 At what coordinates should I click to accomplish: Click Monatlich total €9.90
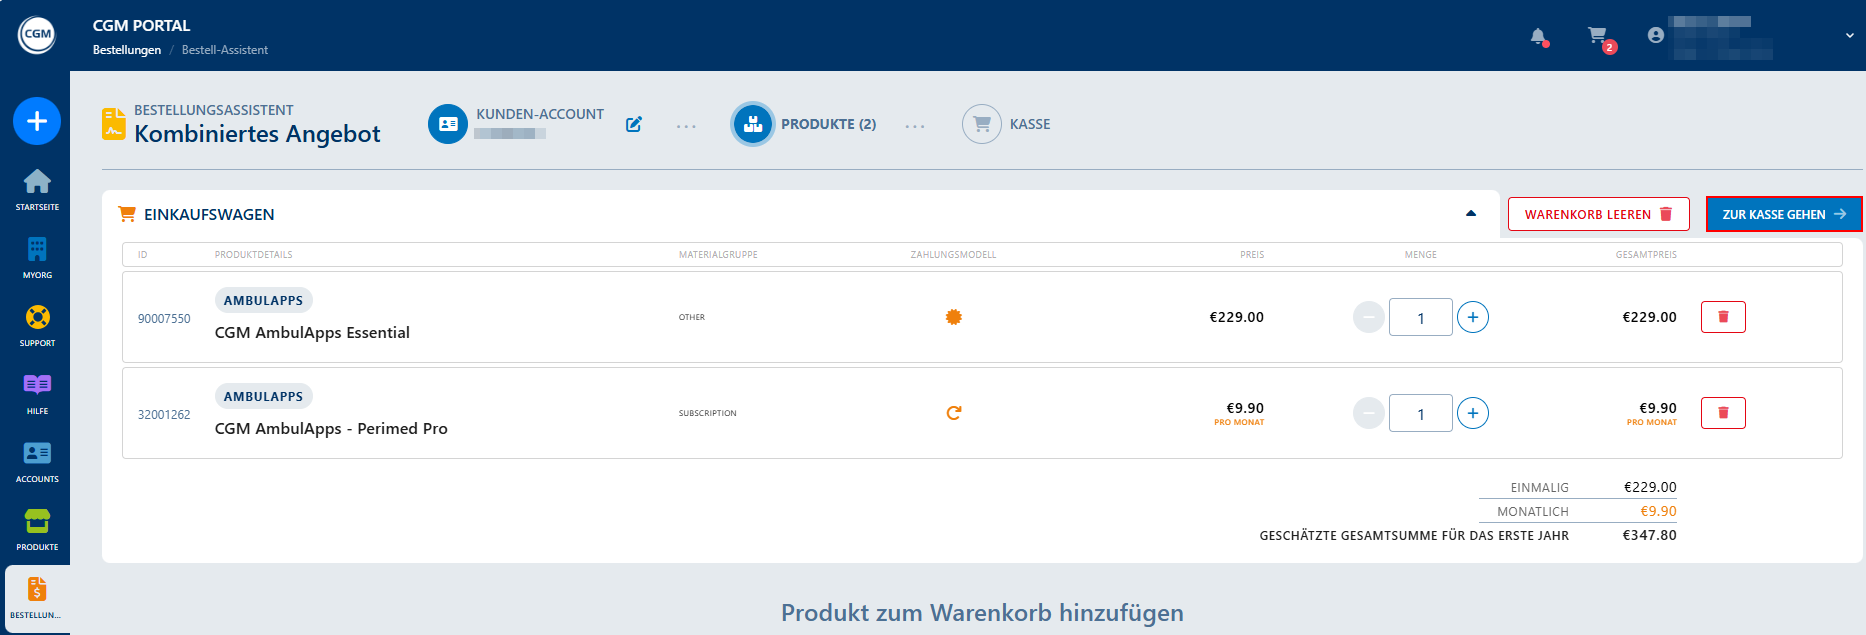click(1658, 511)
